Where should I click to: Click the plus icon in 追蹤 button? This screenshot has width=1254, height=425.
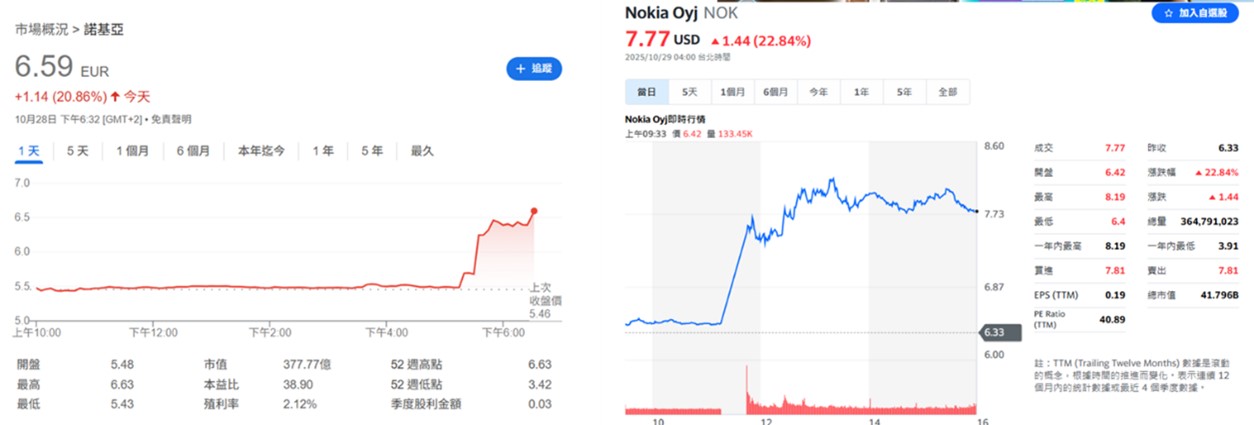pos(520,68)
